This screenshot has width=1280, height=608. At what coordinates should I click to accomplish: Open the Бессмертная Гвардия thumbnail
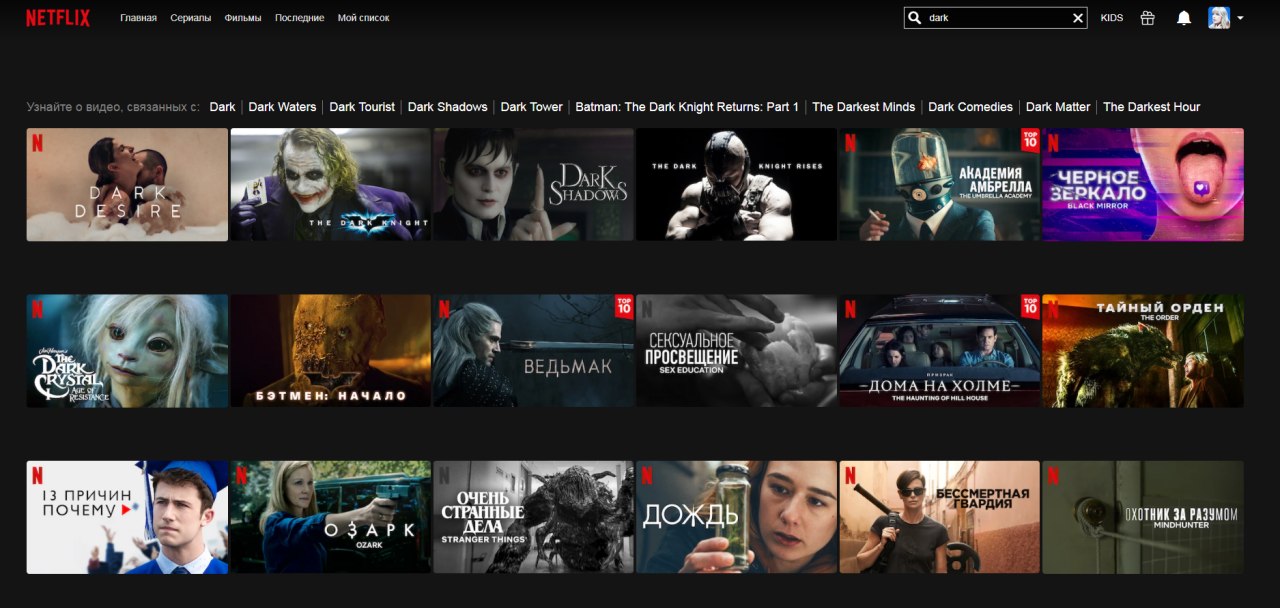[x=939, y=517]
